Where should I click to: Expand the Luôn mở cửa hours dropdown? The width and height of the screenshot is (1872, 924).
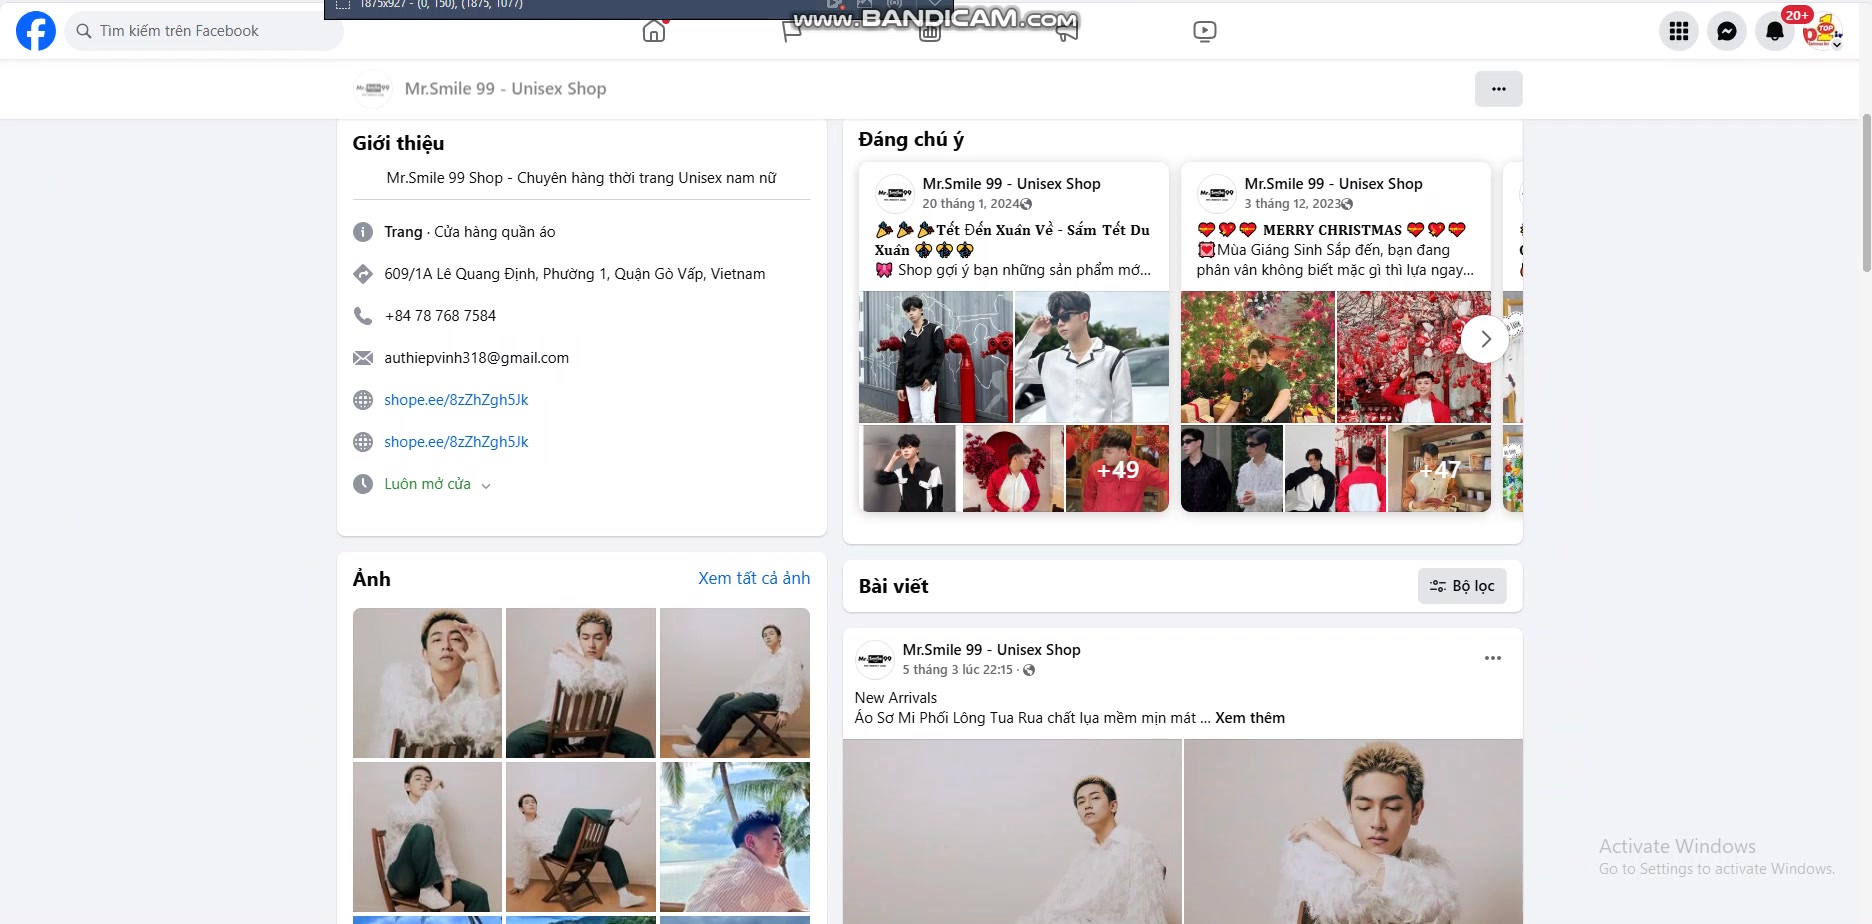coord(486,484)
